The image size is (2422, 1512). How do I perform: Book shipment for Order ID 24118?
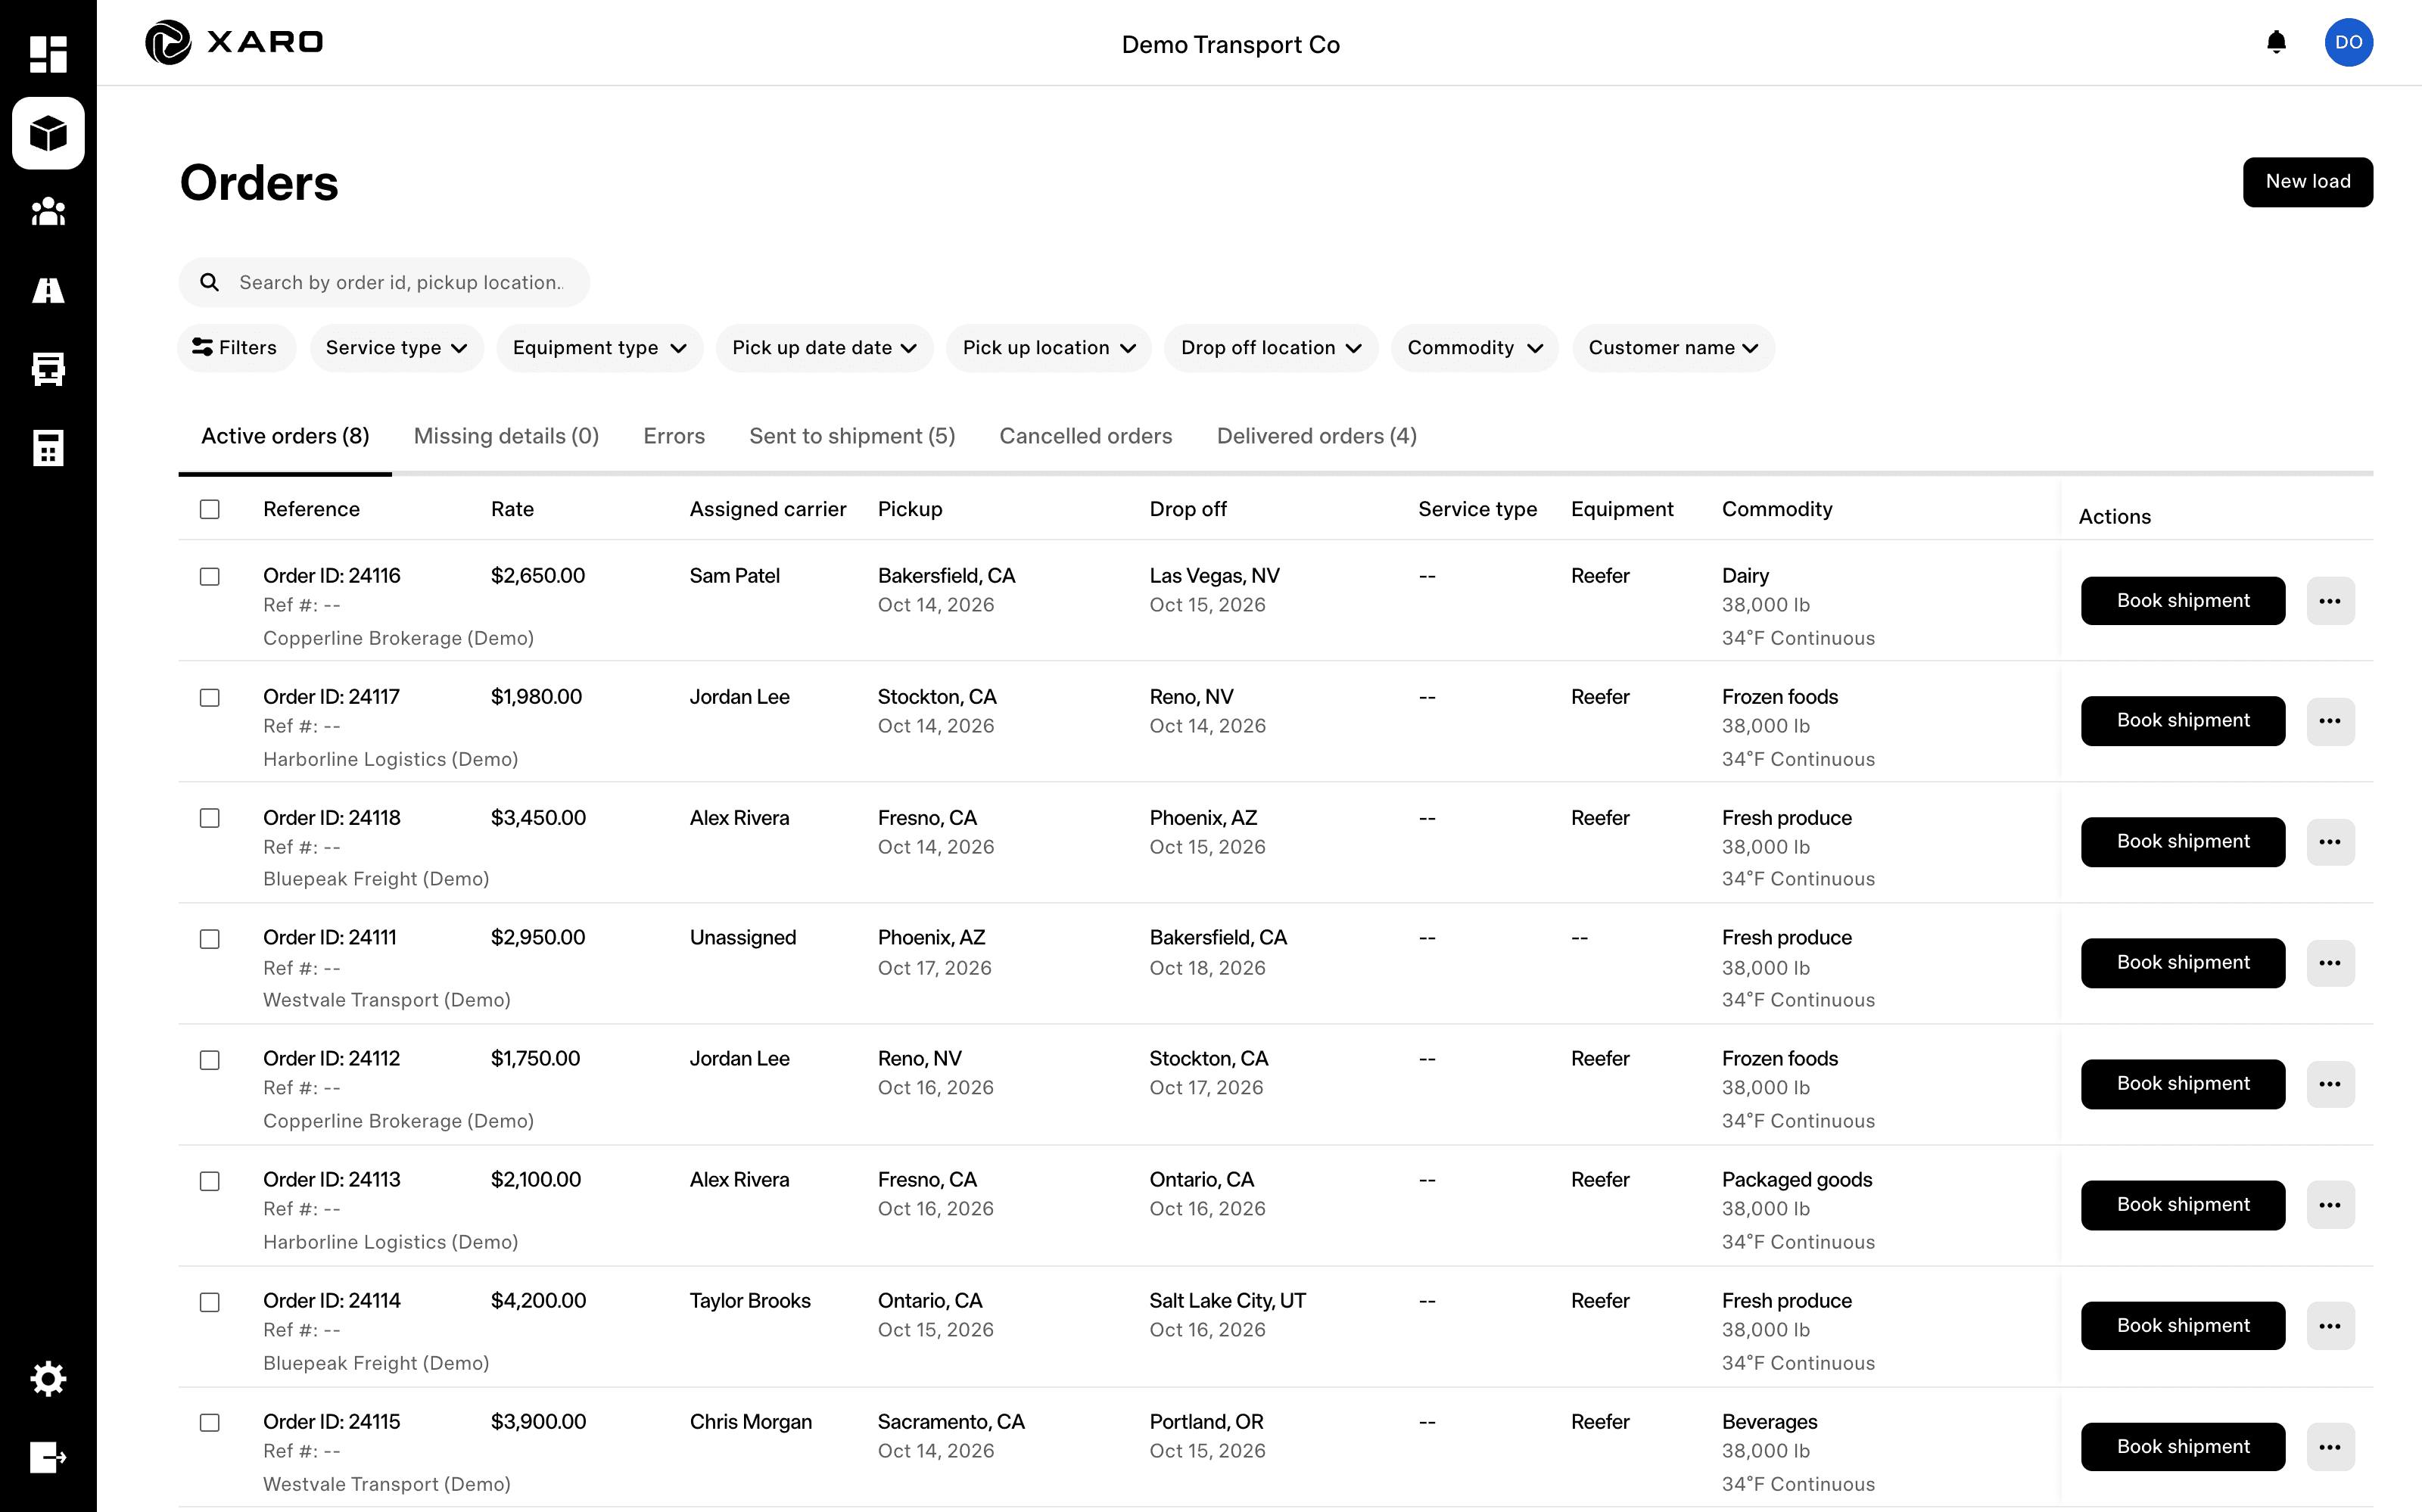pos(2182,842)
